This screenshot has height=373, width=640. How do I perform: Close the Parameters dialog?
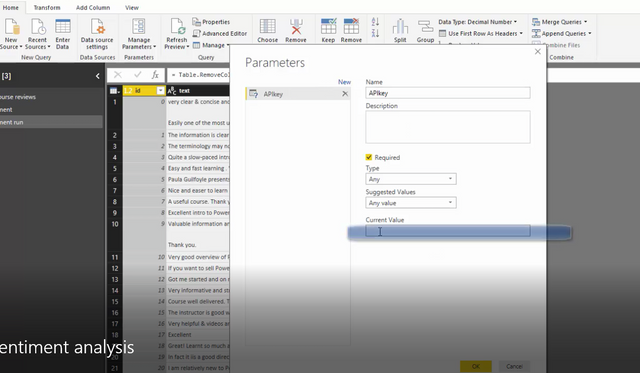pos(538,51)
